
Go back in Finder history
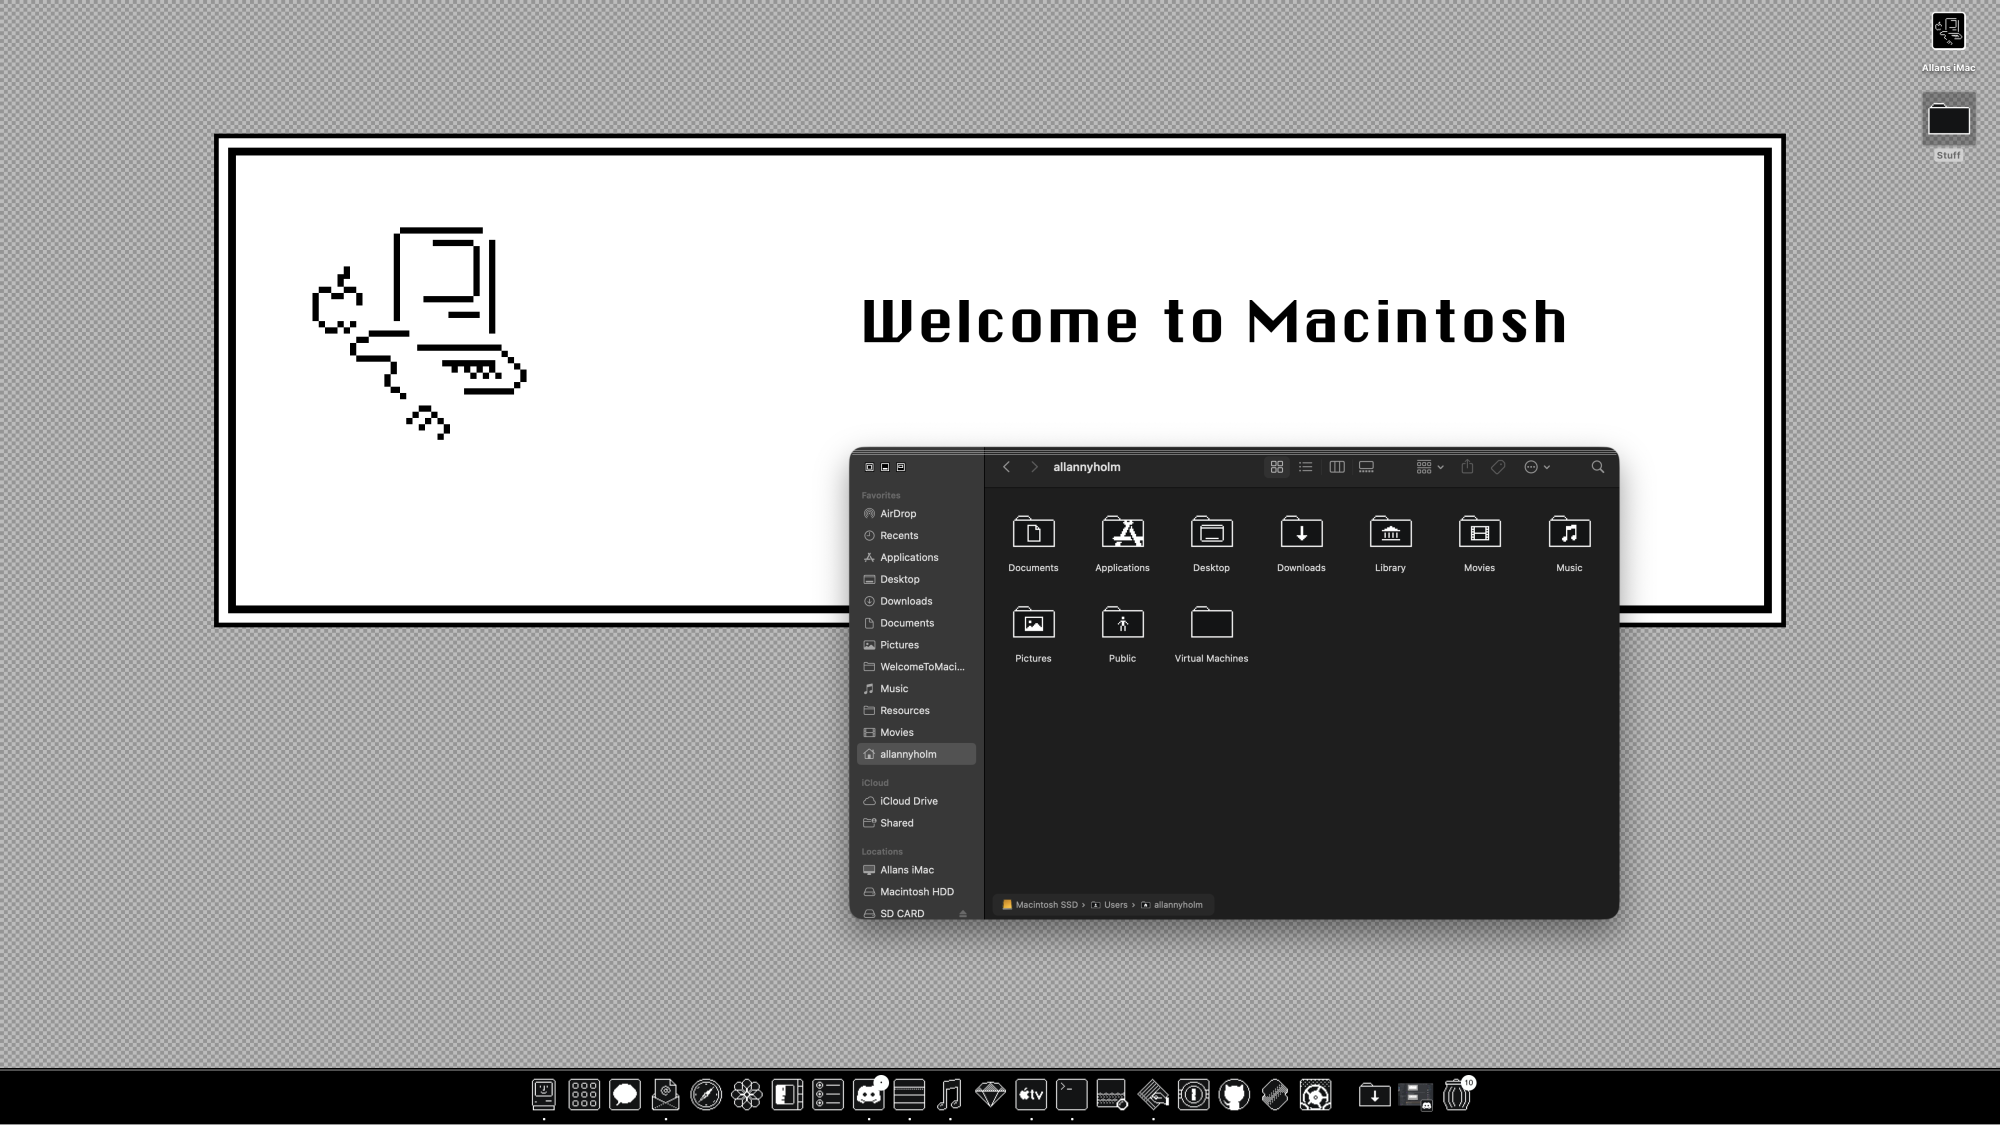(1006, 467)
